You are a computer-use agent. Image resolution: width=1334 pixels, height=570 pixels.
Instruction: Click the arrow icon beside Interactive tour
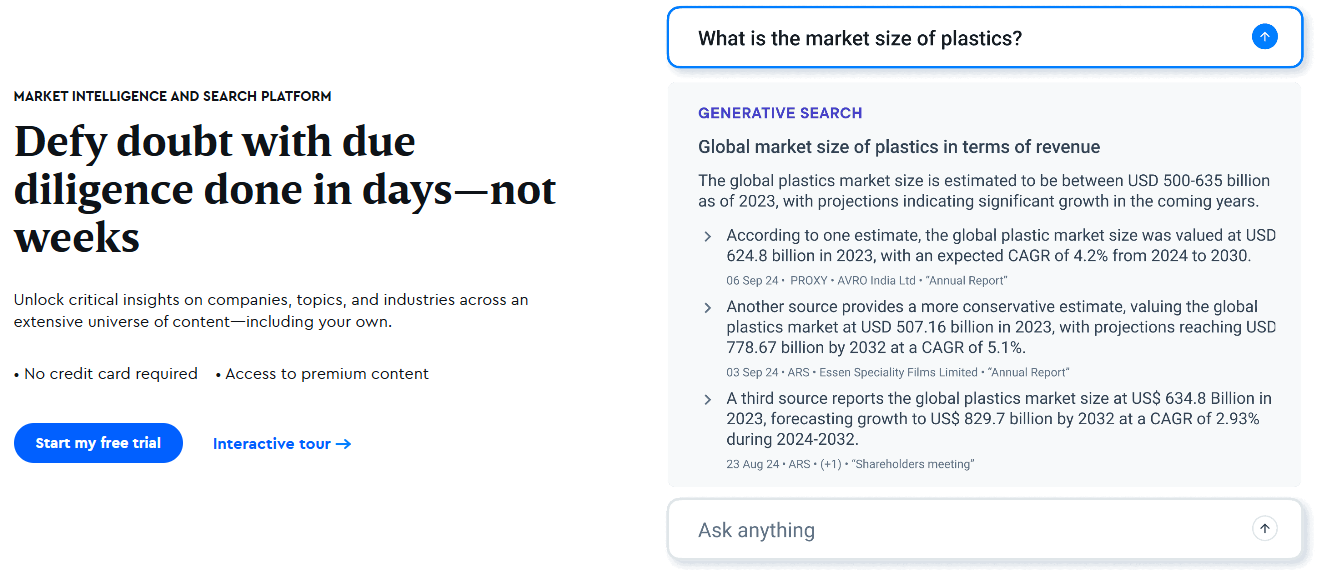pyautogui.click(x=343, y=444)
